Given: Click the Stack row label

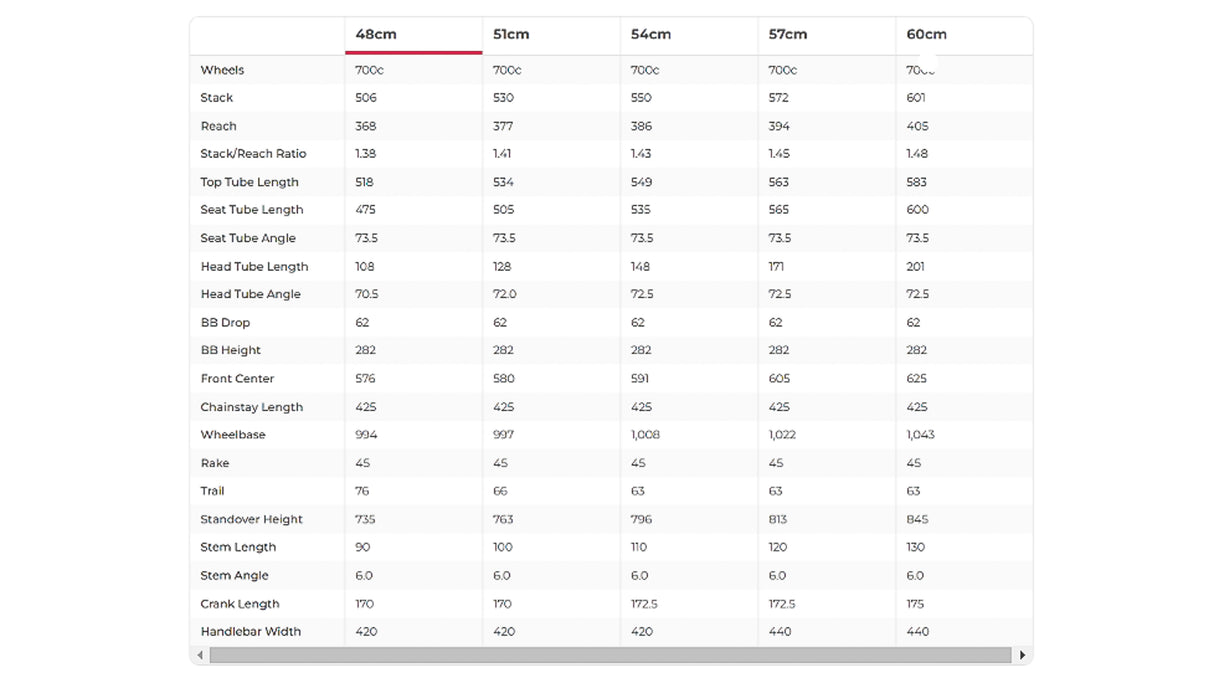Looking at the screenshot, I should [217, 98].
